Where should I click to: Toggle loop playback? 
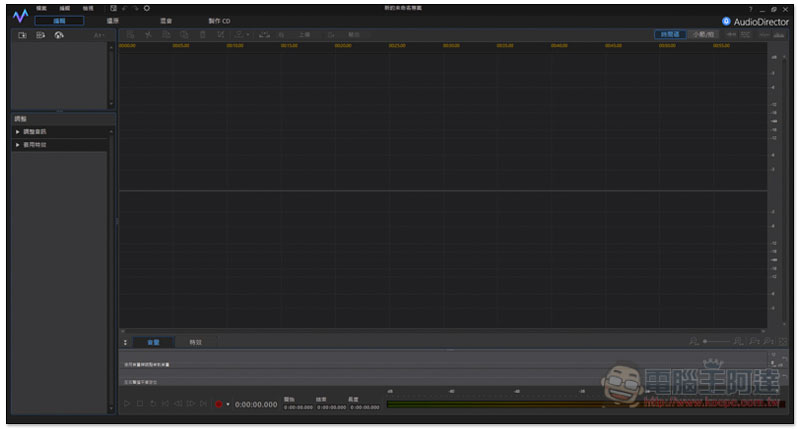click(153, 403)
